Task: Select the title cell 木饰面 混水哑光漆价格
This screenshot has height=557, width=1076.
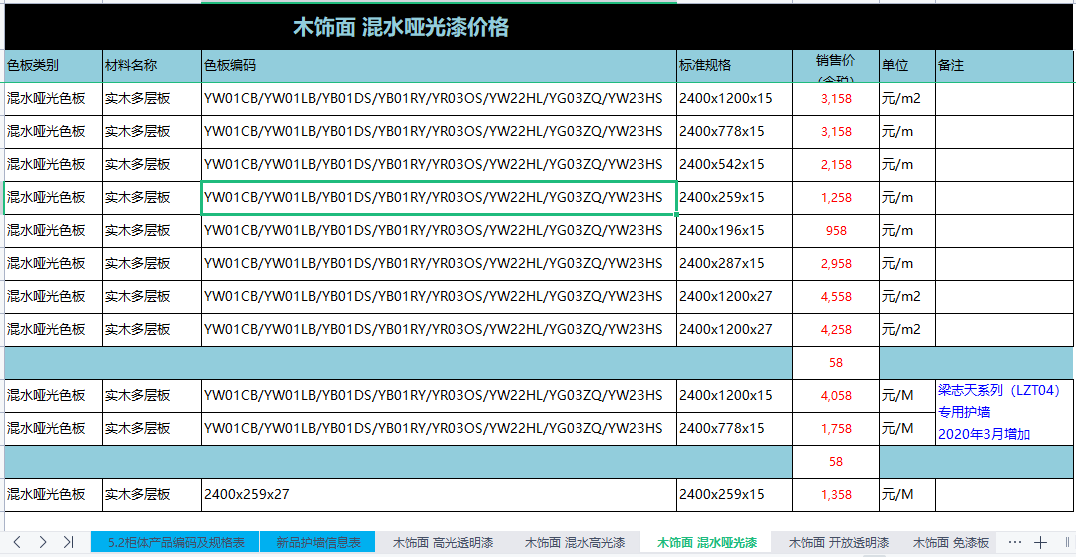Action: (400, 27)
